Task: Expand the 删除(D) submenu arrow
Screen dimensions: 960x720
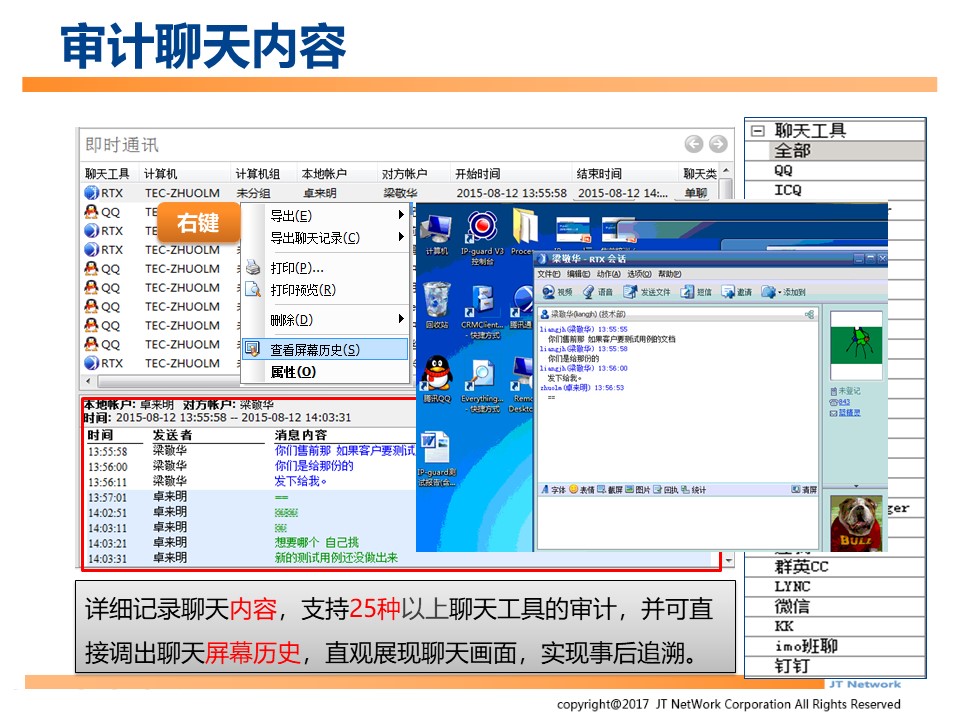Action: 401,318
